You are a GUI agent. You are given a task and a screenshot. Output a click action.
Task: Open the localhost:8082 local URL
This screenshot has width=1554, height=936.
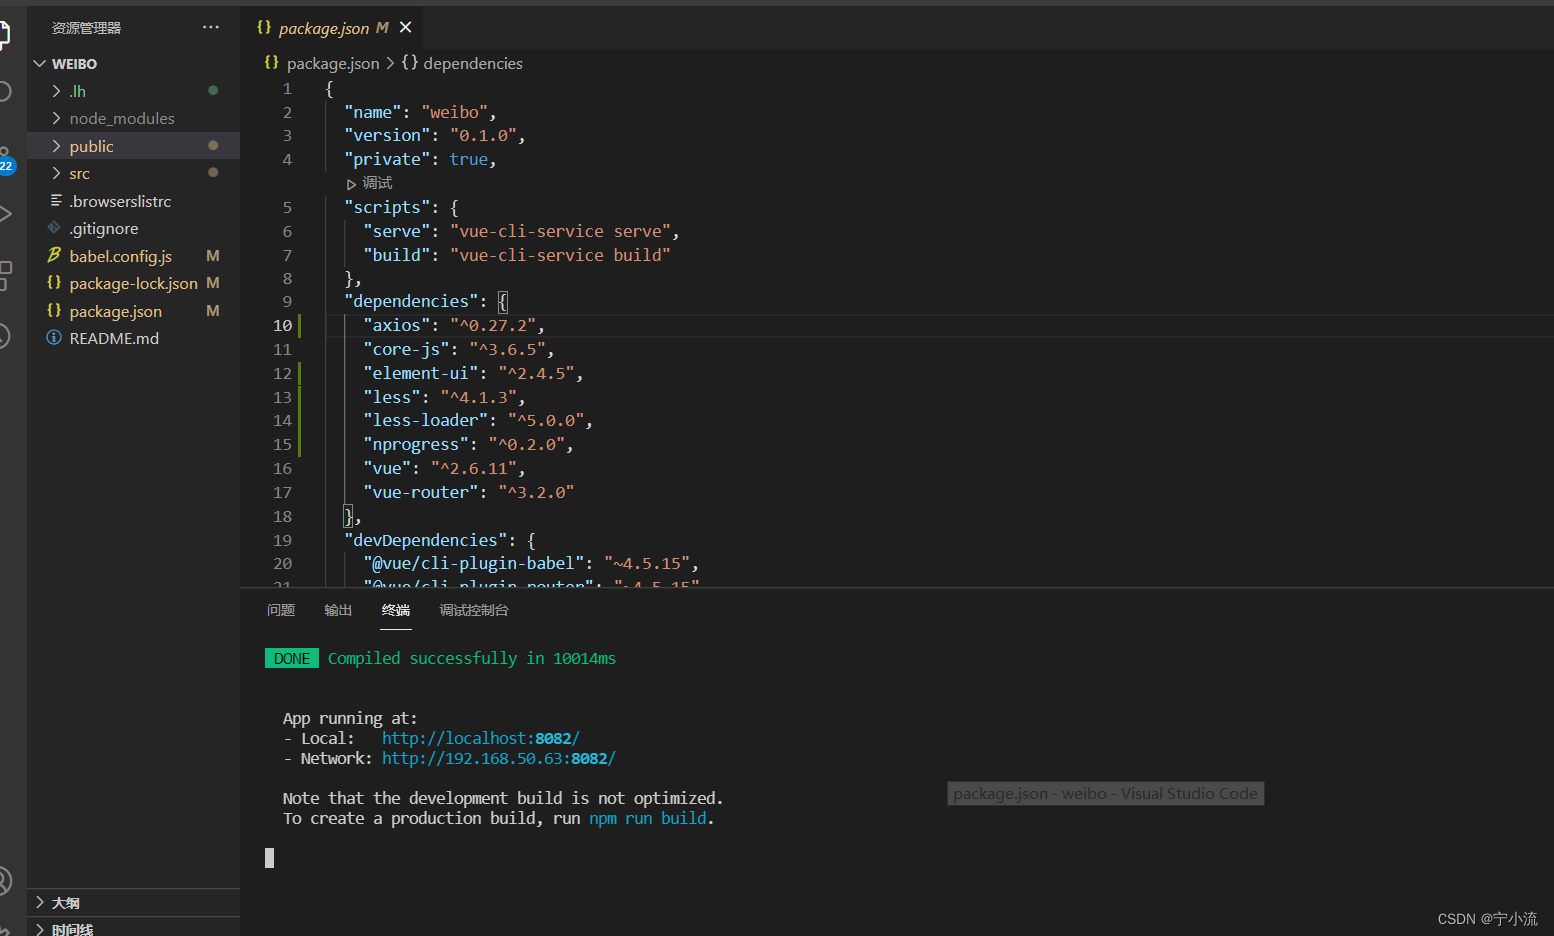(x=480, y=738)
